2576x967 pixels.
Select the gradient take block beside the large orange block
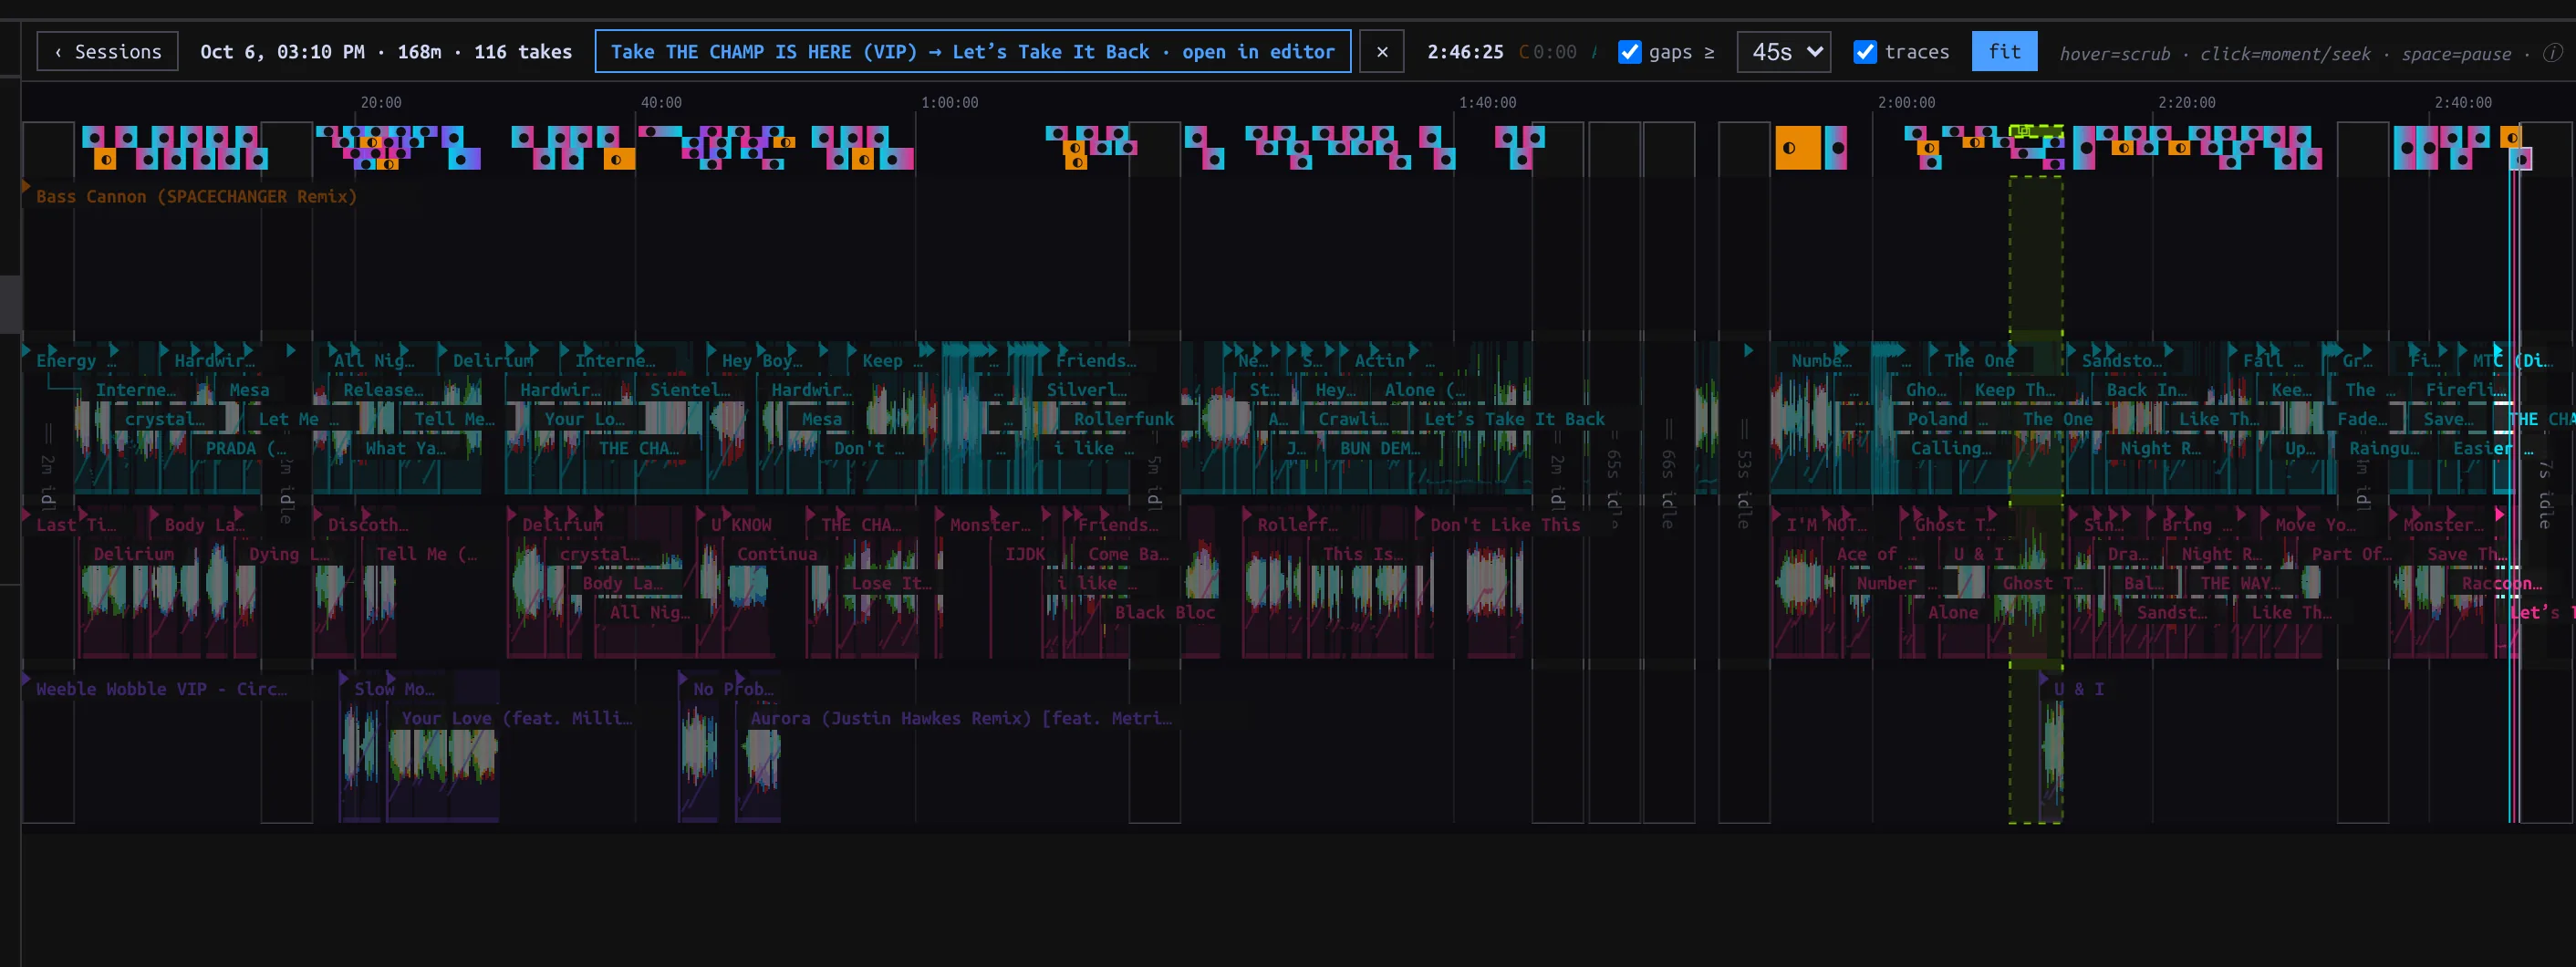point(1835,148)
